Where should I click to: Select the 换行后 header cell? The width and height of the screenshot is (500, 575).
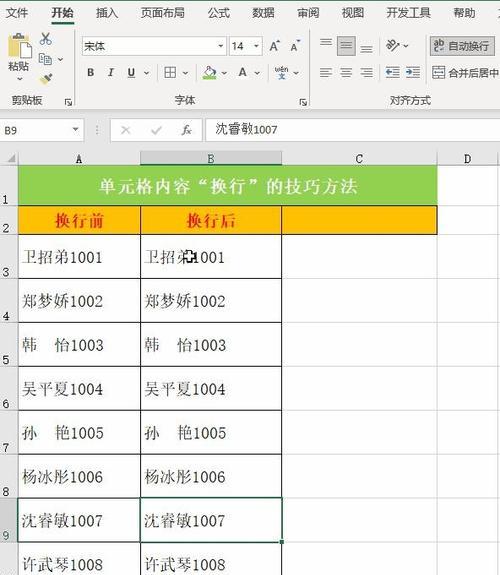[211, 220]
